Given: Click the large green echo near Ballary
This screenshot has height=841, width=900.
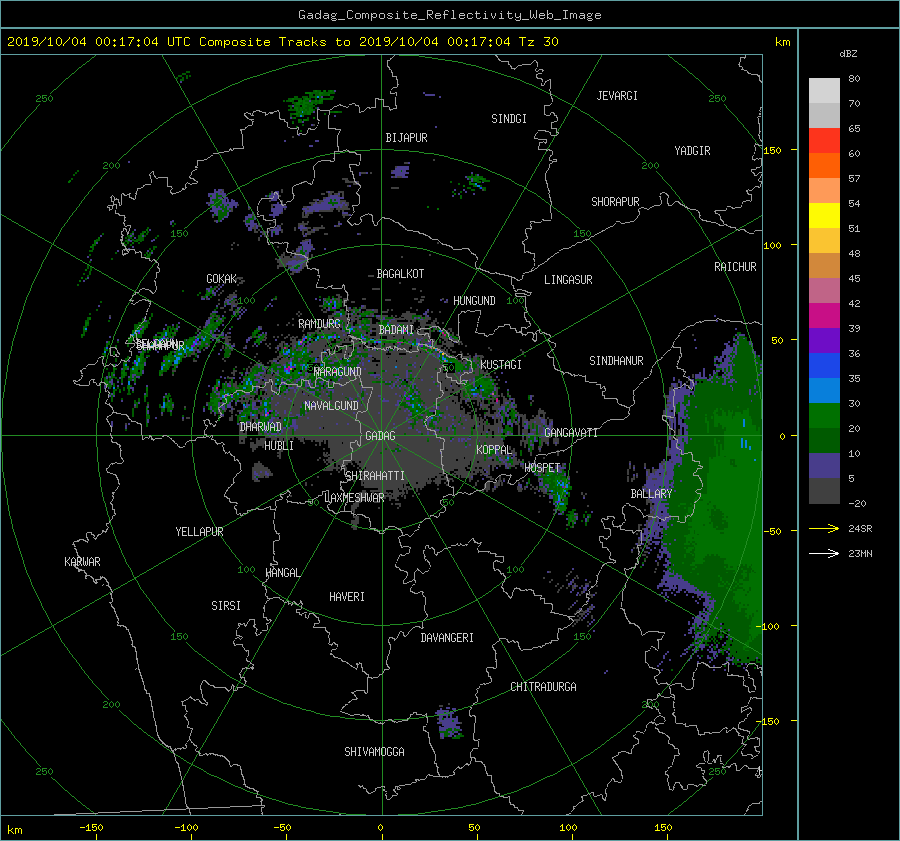Looking at the screenshot, I should 717,499.
